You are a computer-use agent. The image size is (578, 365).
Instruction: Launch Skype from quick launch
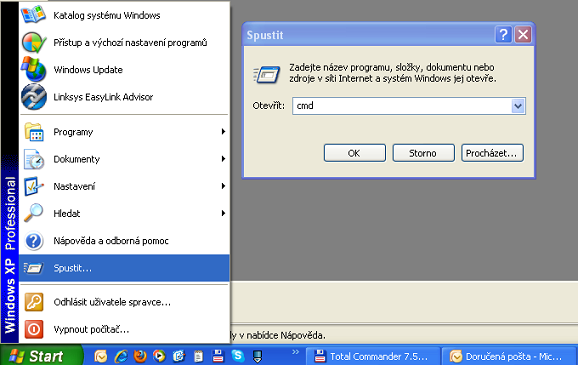[238, 356]
